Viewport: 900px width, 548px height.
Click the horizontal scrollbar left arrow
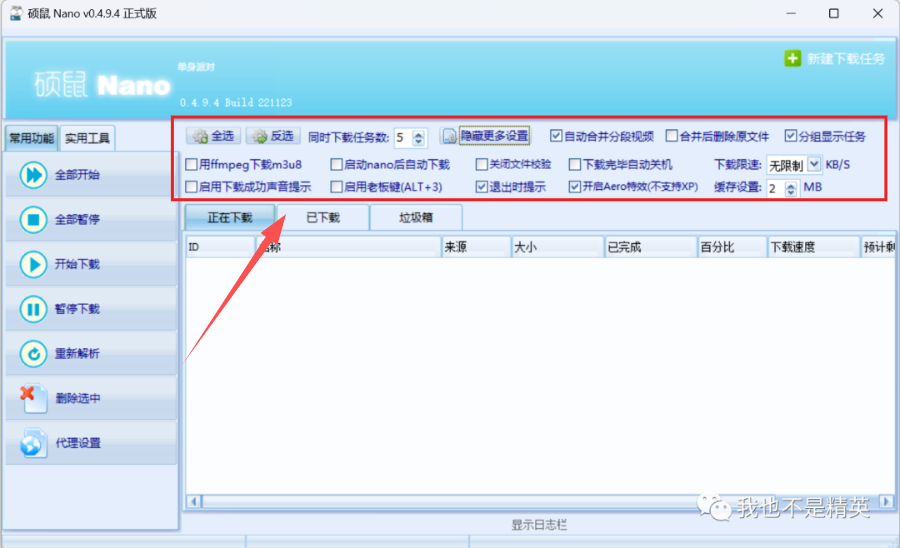click(193, 502)
